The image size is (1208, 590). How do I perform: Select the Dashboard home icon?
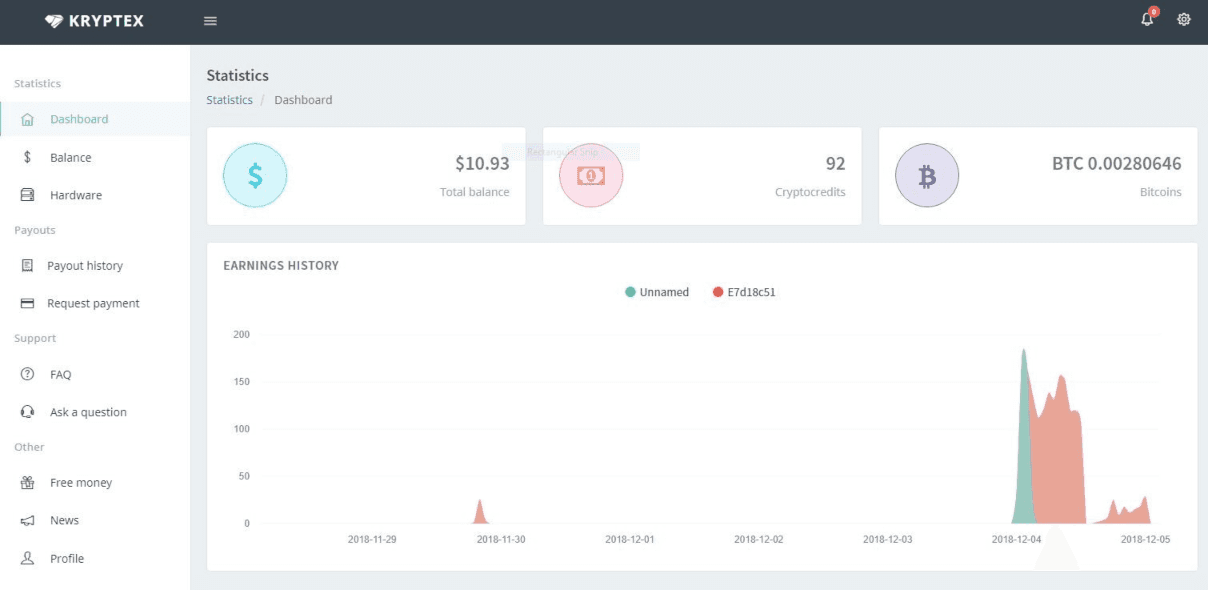click(27, 118)
